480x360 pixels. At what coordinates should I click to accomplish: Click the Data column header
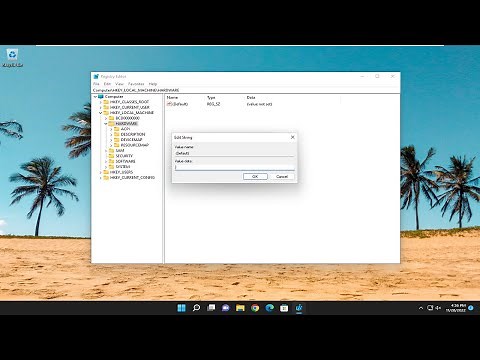click(251, 97)
